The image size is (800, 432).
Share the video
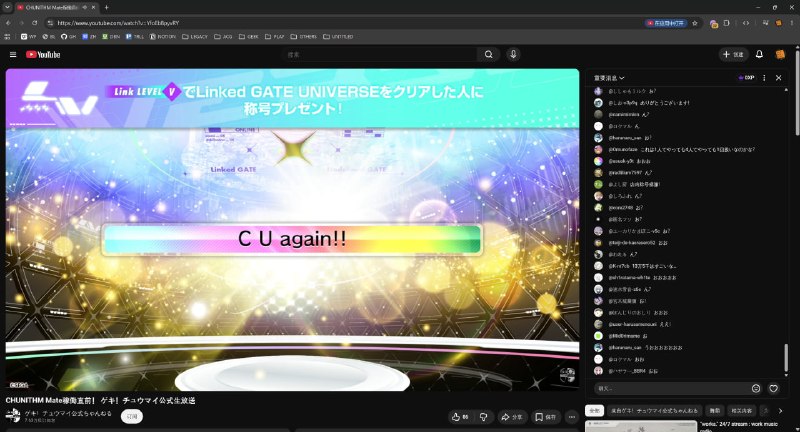click(x=512, y=417)
